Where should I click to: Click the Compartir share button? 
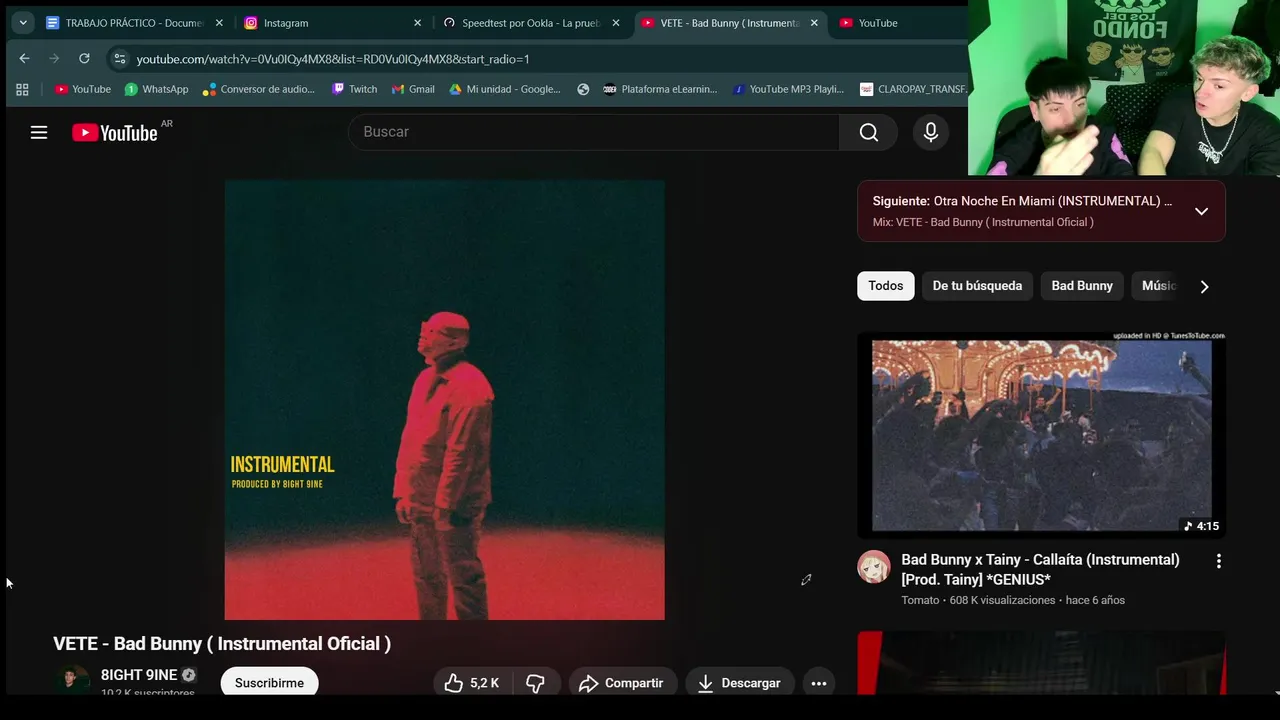point(622,683)
